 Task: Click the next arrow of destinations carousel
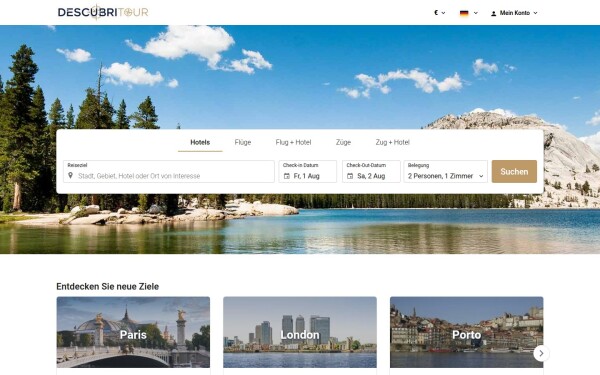541,353
